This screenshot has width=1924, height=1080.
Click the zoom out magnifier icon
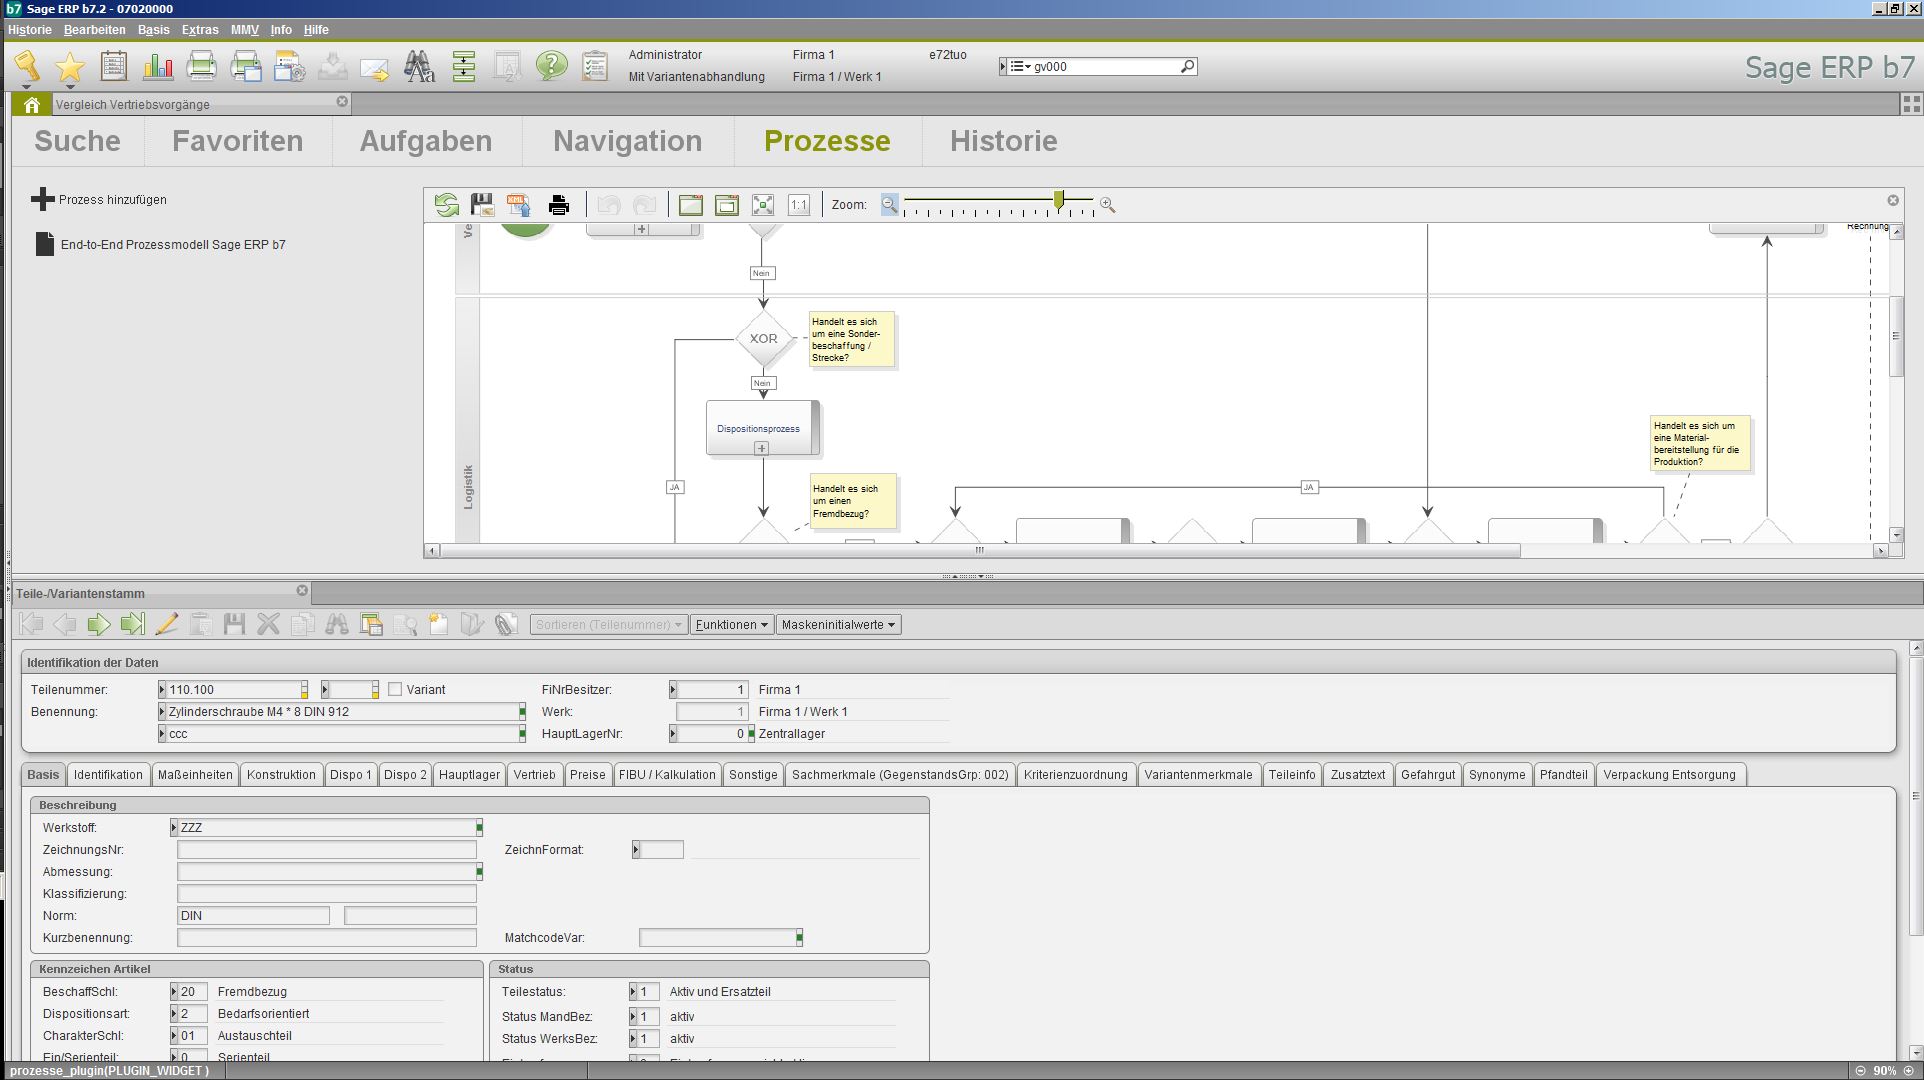click(x=889, y=204)
